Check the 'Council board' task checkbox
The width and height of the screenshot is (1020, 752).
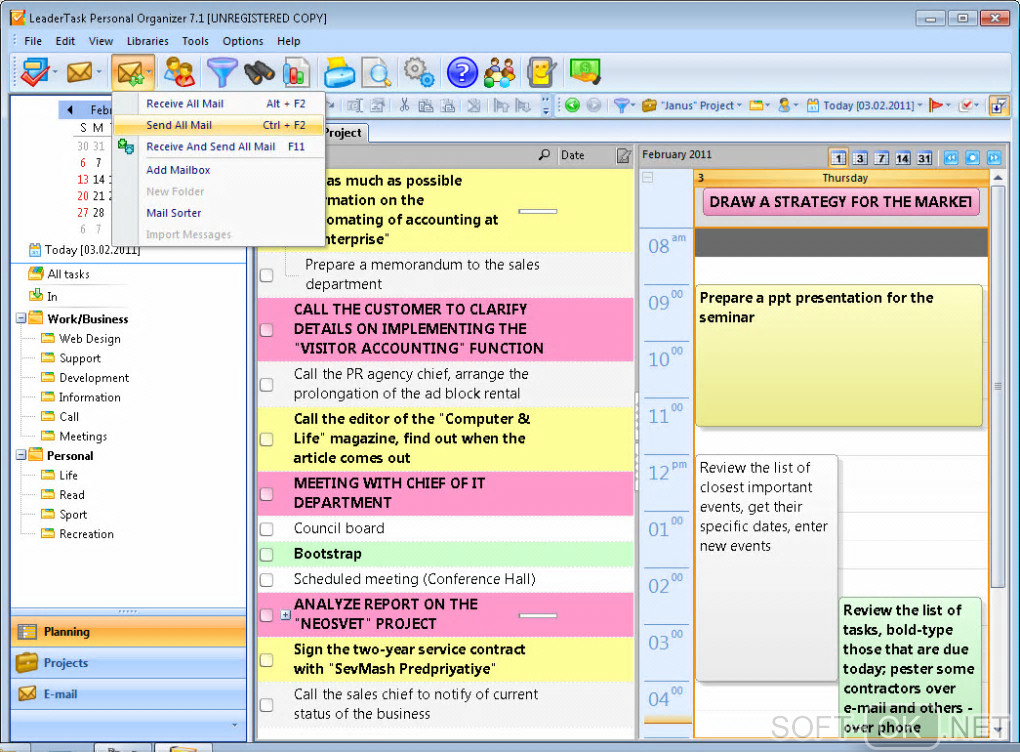(x=267, y=529)
